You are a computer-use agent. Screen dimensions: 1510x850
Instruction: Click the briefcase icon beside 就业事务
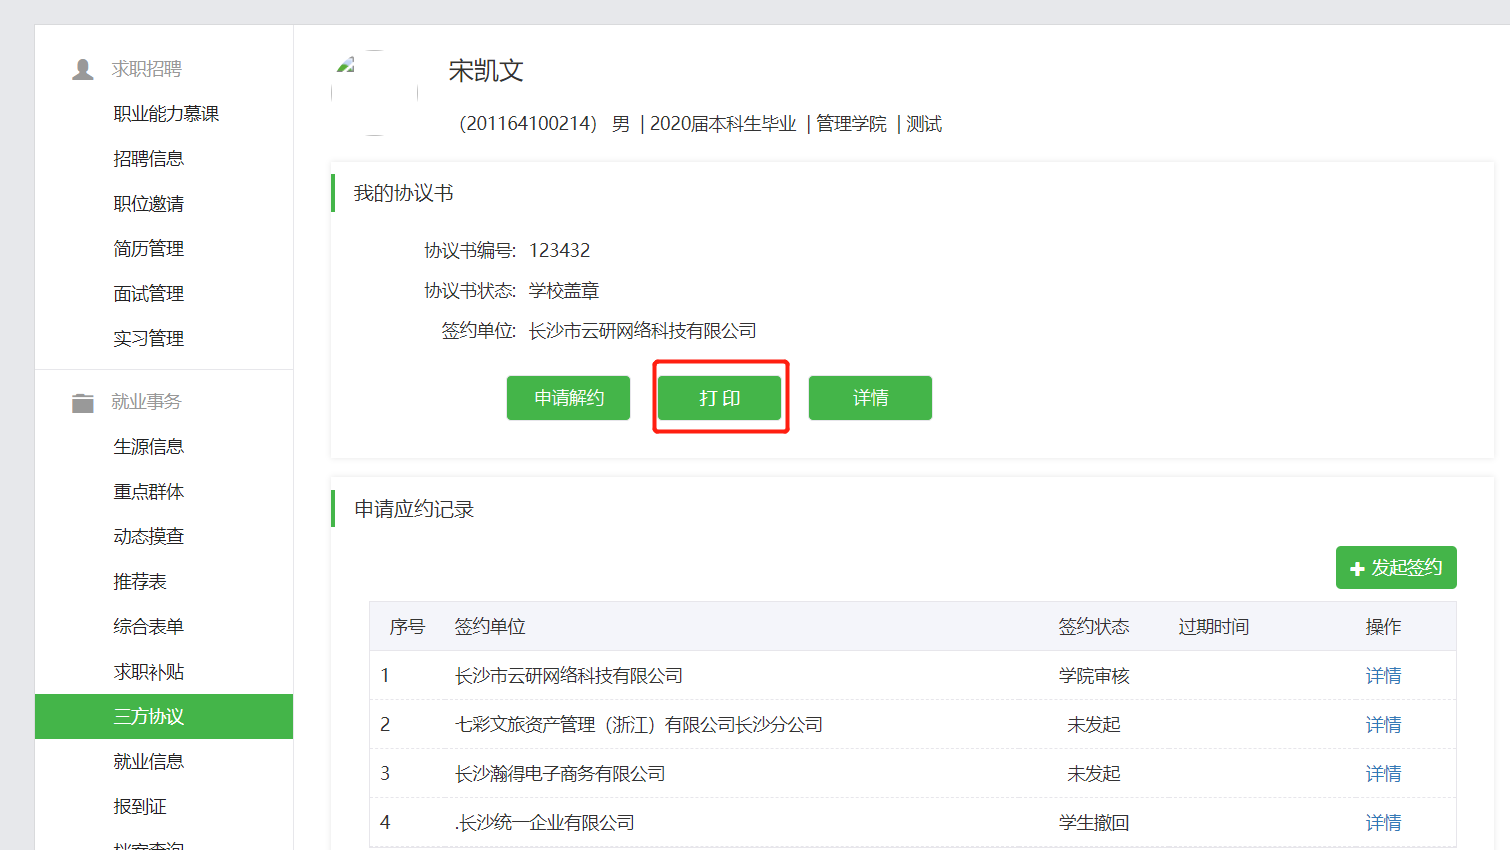click(83, 402)
